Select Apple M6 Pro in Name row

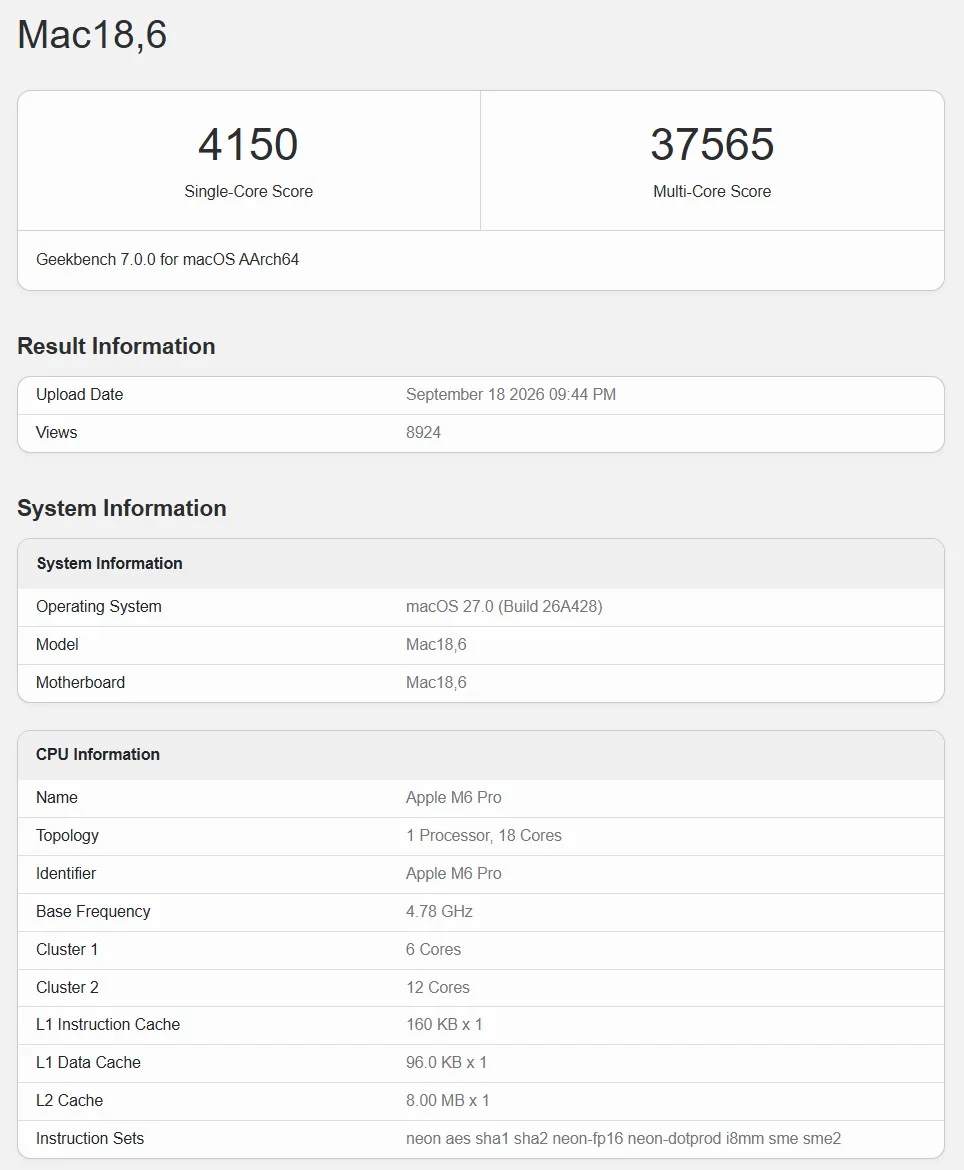click(x=454, y=798)
